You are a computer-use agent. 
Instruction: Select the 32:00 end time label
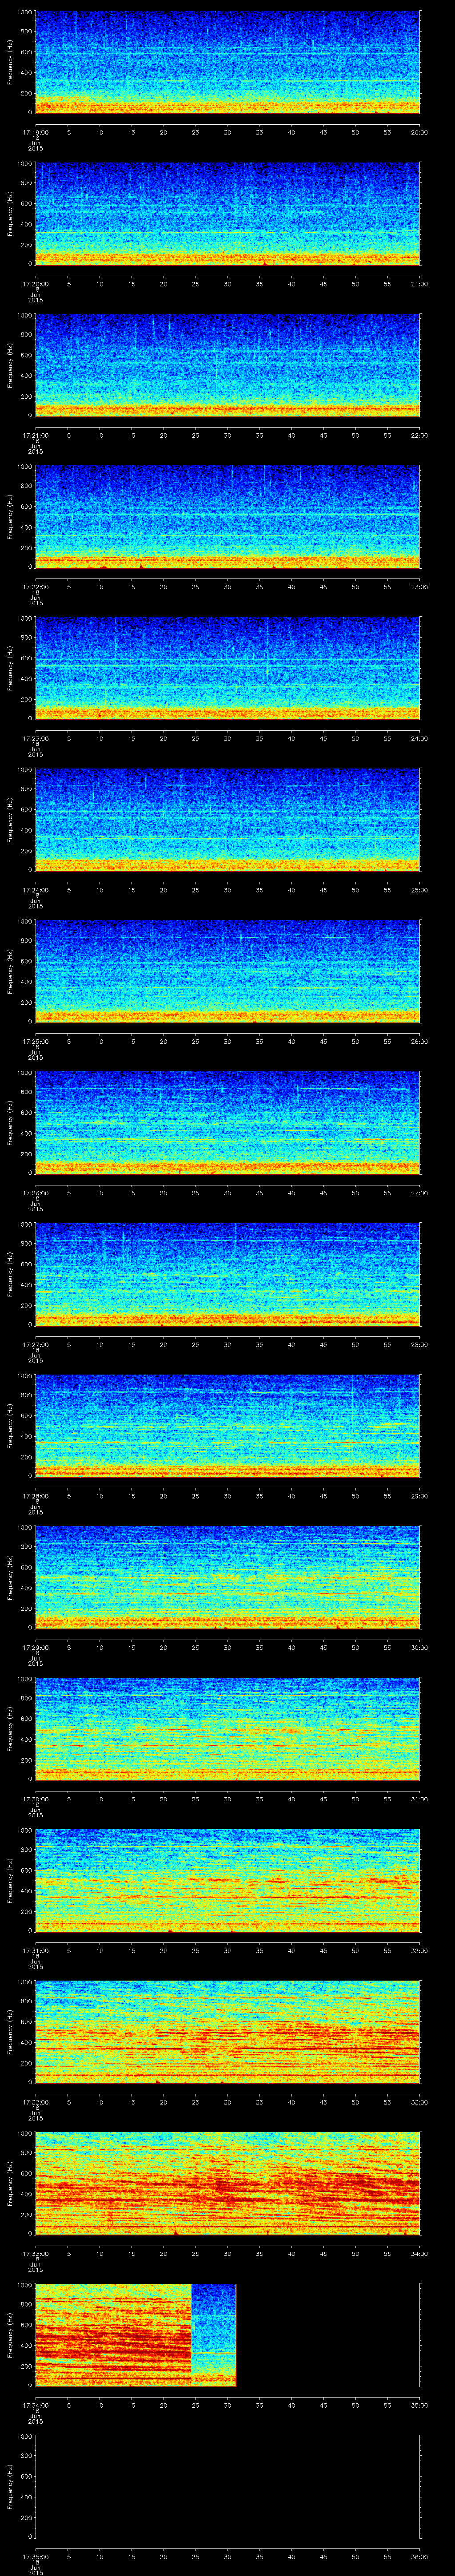pyautogui.click(x=419, y=1950)
